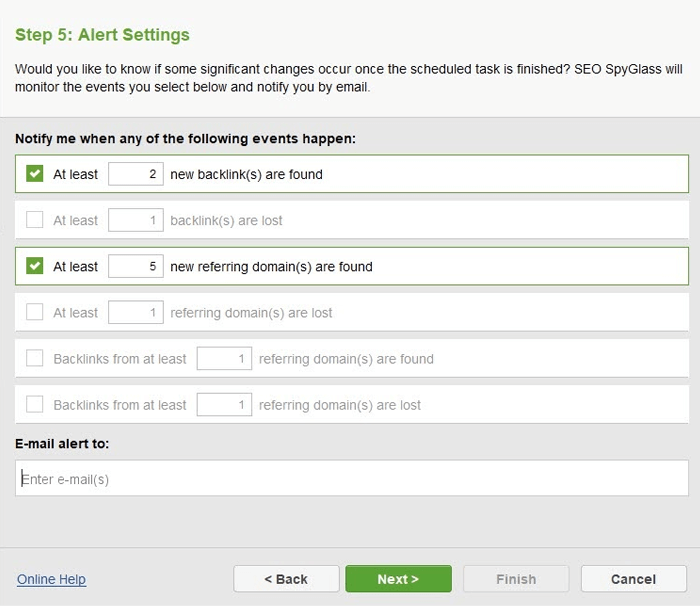
Task: Click the Finish button
Action: click(x=516, y=579)
